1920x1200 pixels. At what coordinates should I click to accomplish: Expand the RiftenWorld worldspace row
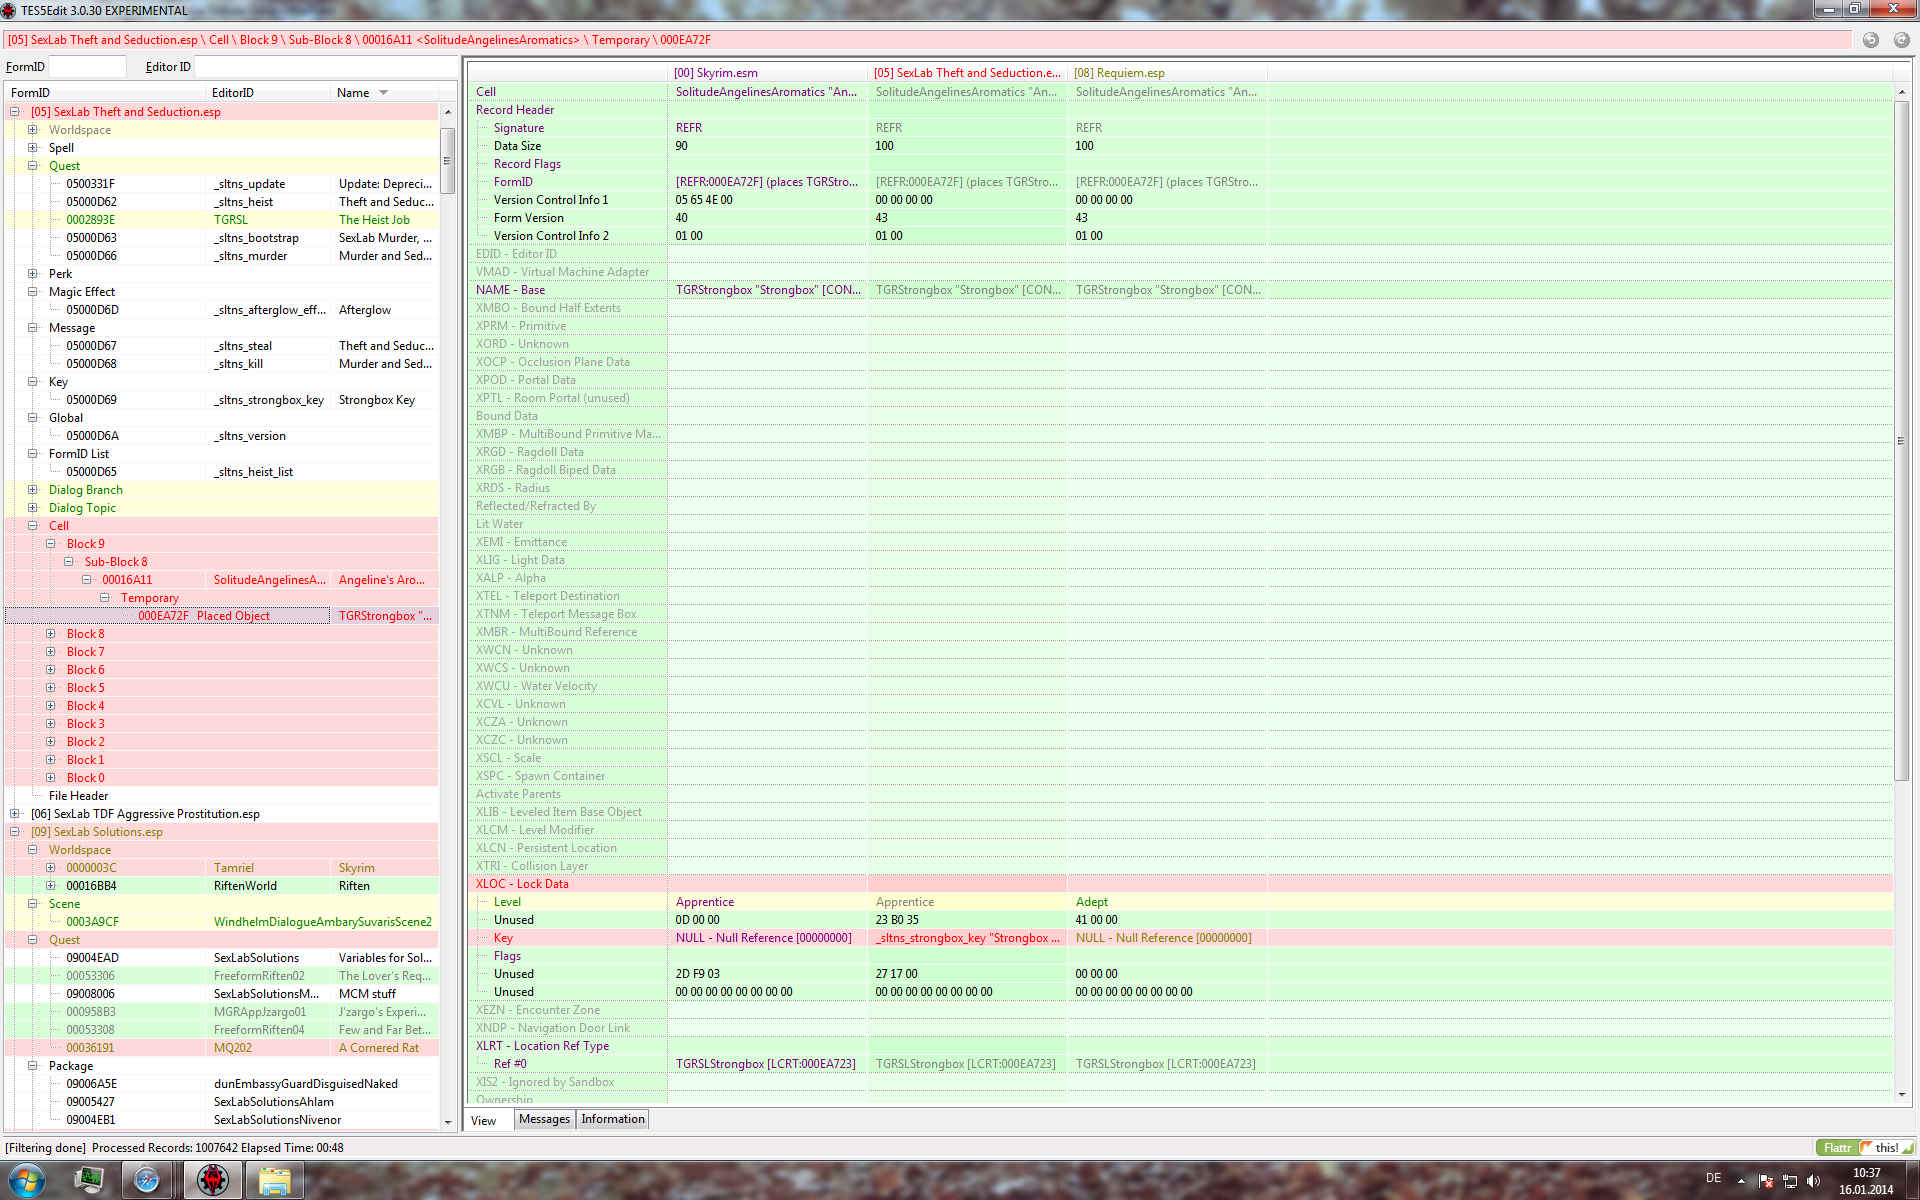click(51, 886)
